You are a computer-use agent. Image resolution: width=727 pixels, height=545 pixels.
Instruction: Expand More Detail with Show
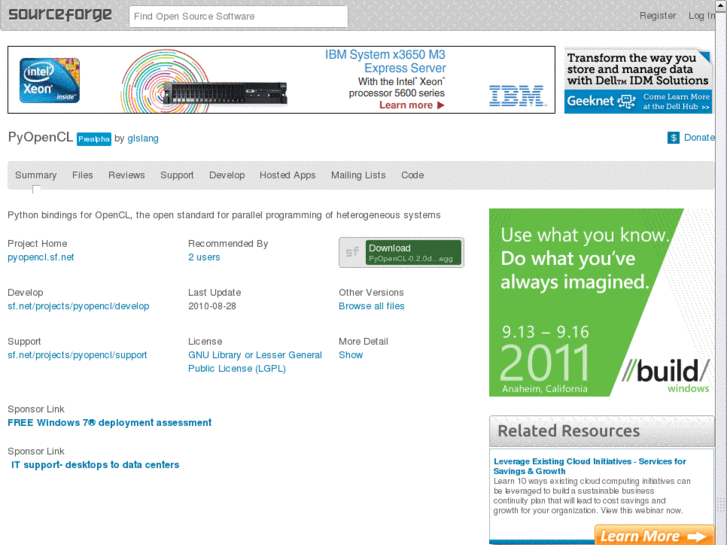pyautogui.click(x=351, y=355)
